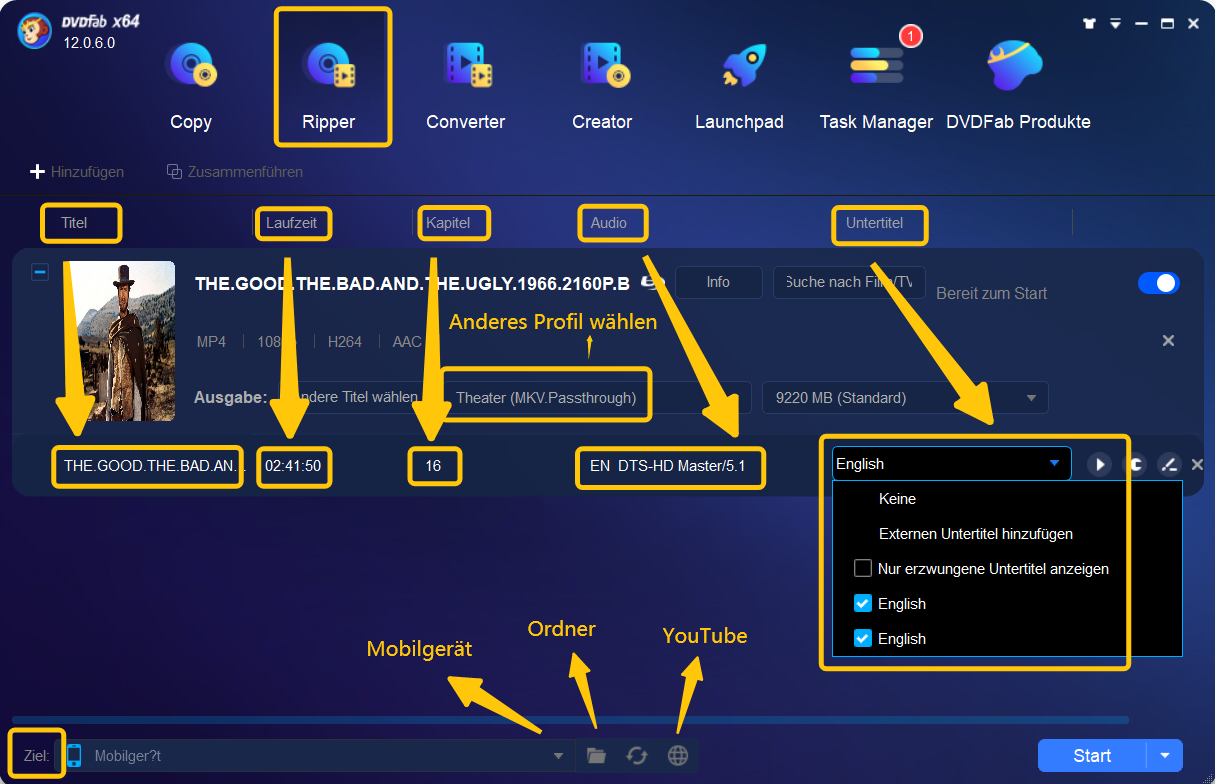
Task: Click Hinzufügen to add a source
Action: 77,172
